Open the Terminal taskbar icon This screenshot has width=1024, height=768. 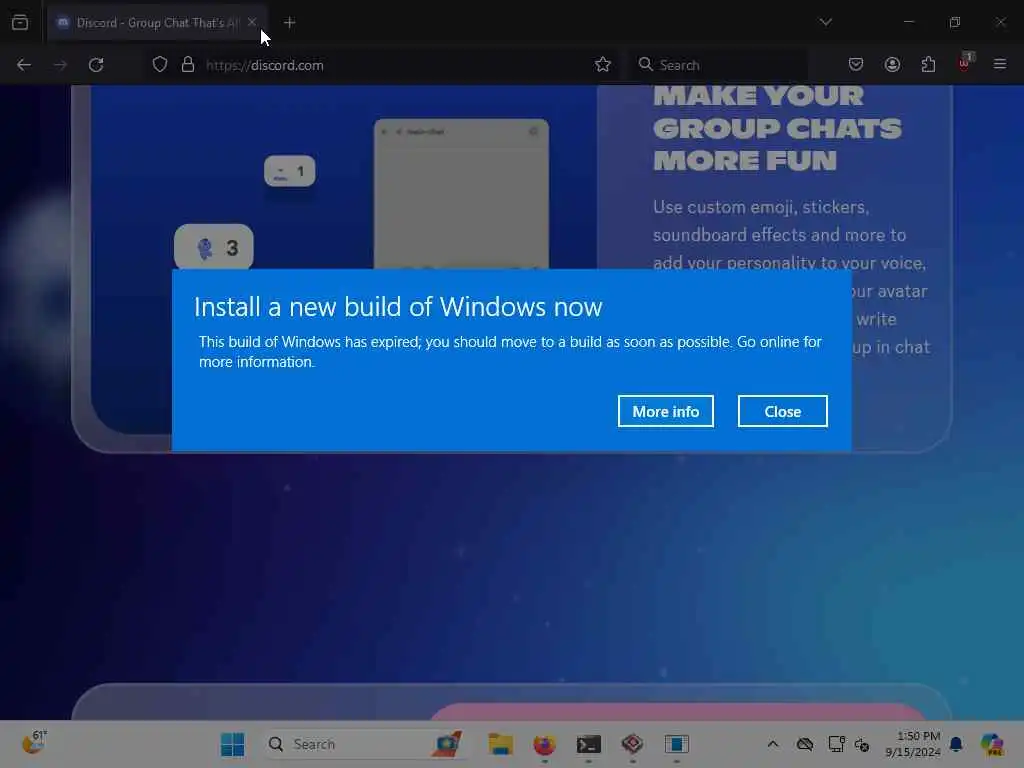pyautogui.click(x=588, y=744)
